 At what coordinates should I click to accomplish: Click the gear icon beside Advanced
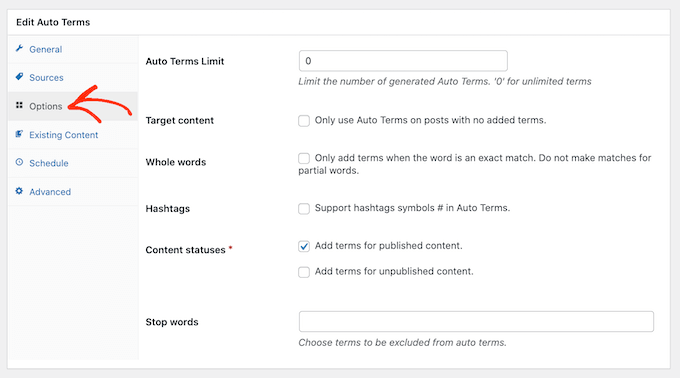click(19, 191)
